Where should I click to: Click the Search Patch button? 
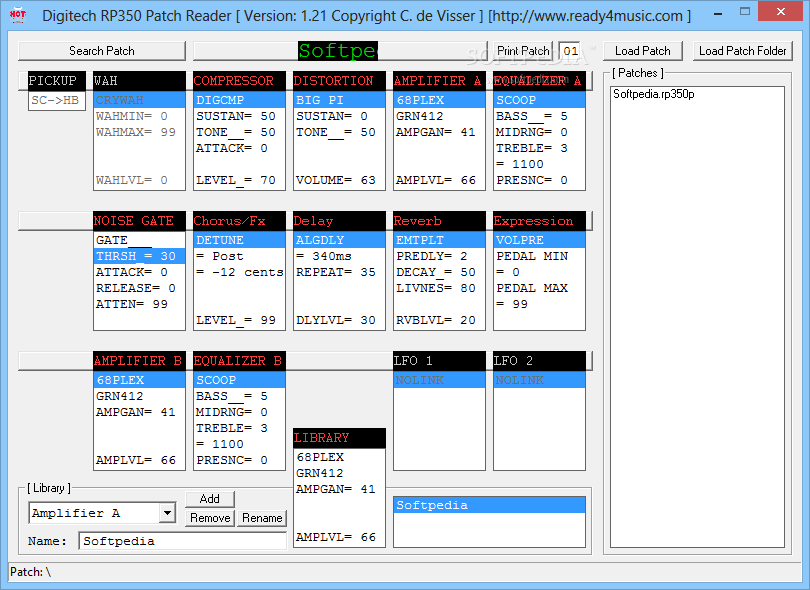point(102,51)
